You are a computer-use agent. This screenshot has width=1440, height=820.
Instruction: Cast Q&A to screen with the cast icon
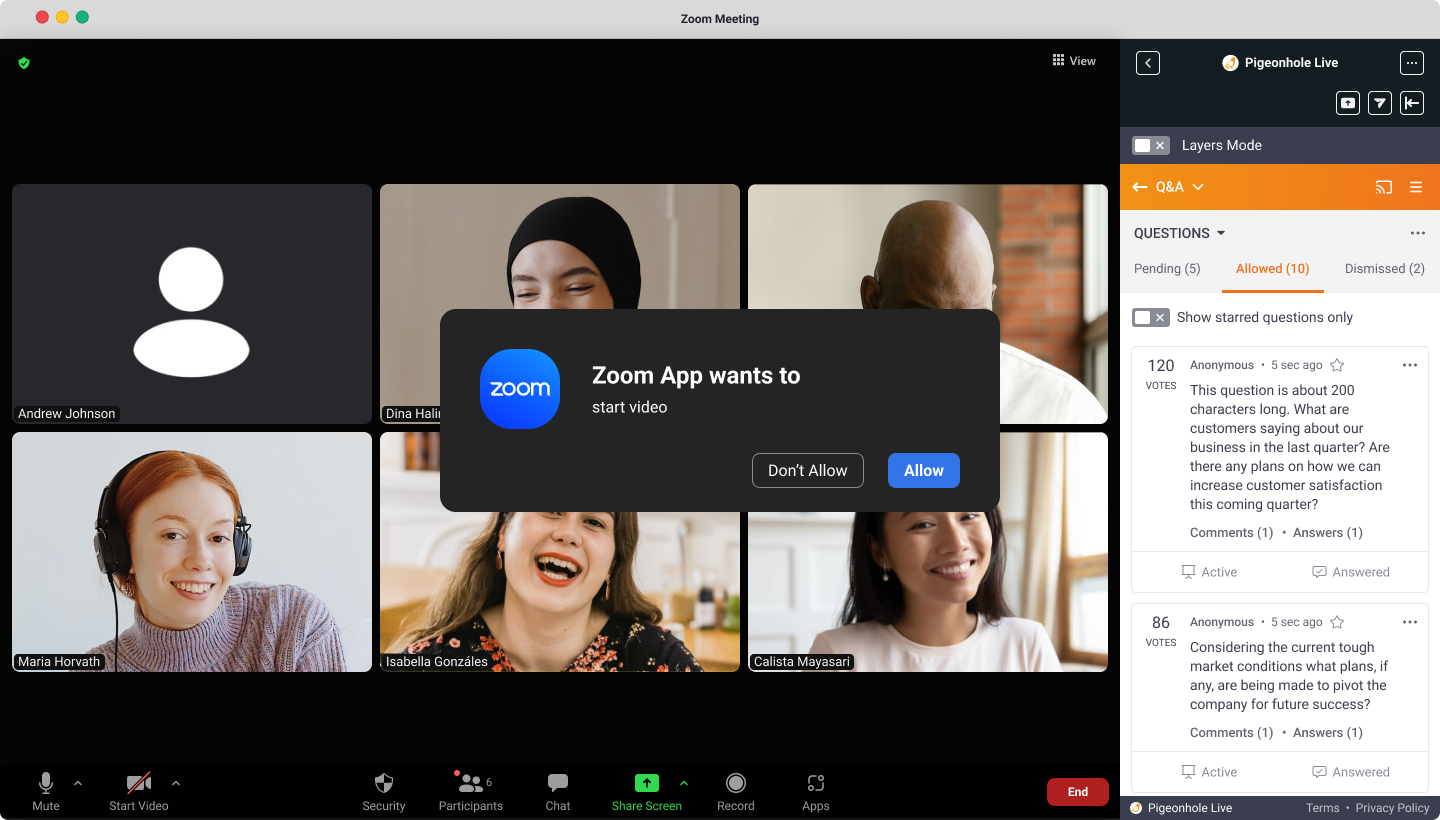click(x=1383, y=187)
